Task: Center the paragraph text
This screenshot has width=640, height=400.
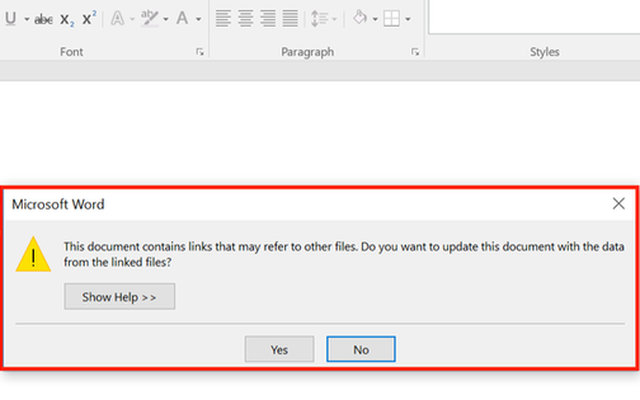Action: (x=245, y=19)
